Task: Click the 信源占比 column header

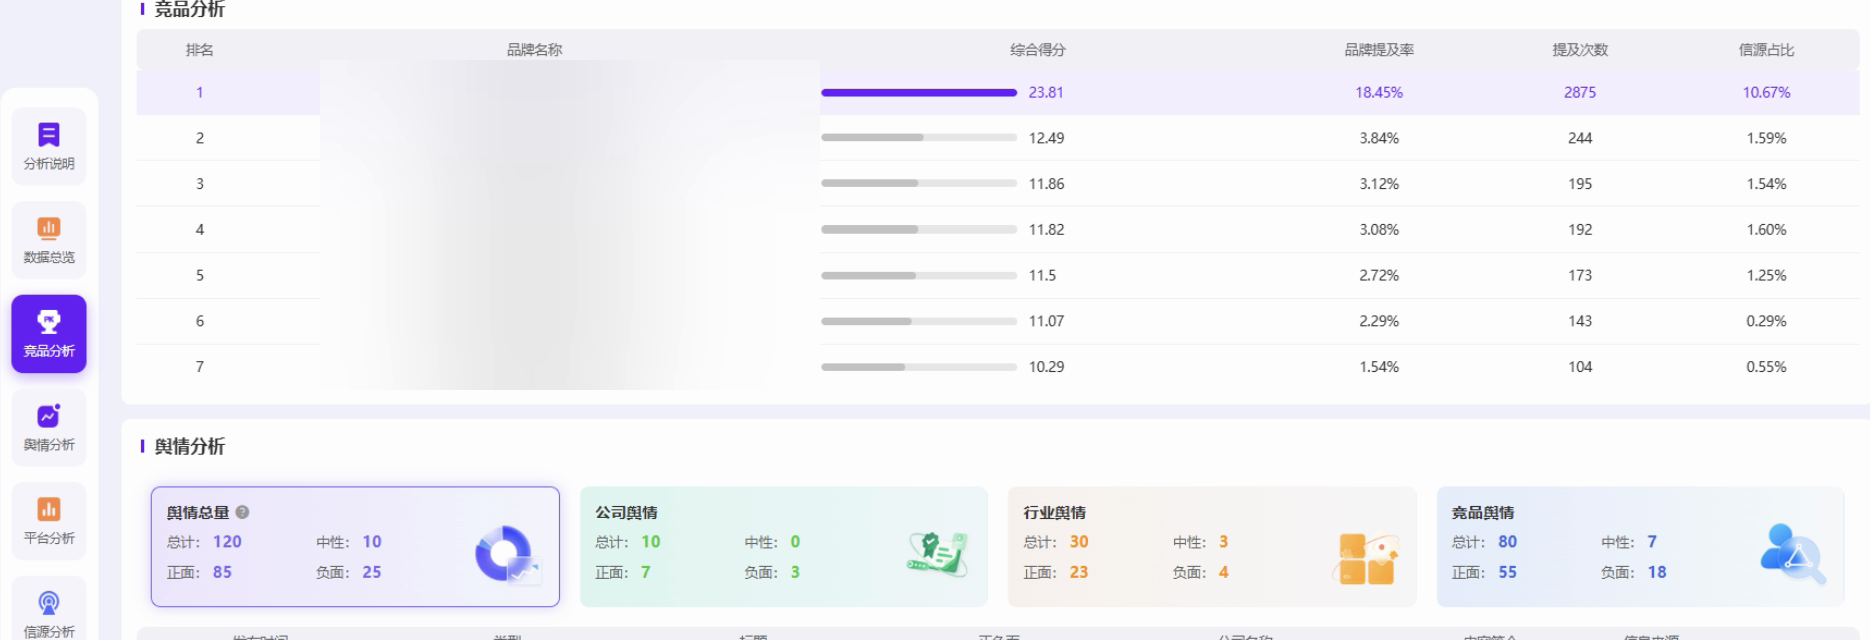Action: [x=1766, y=49]
